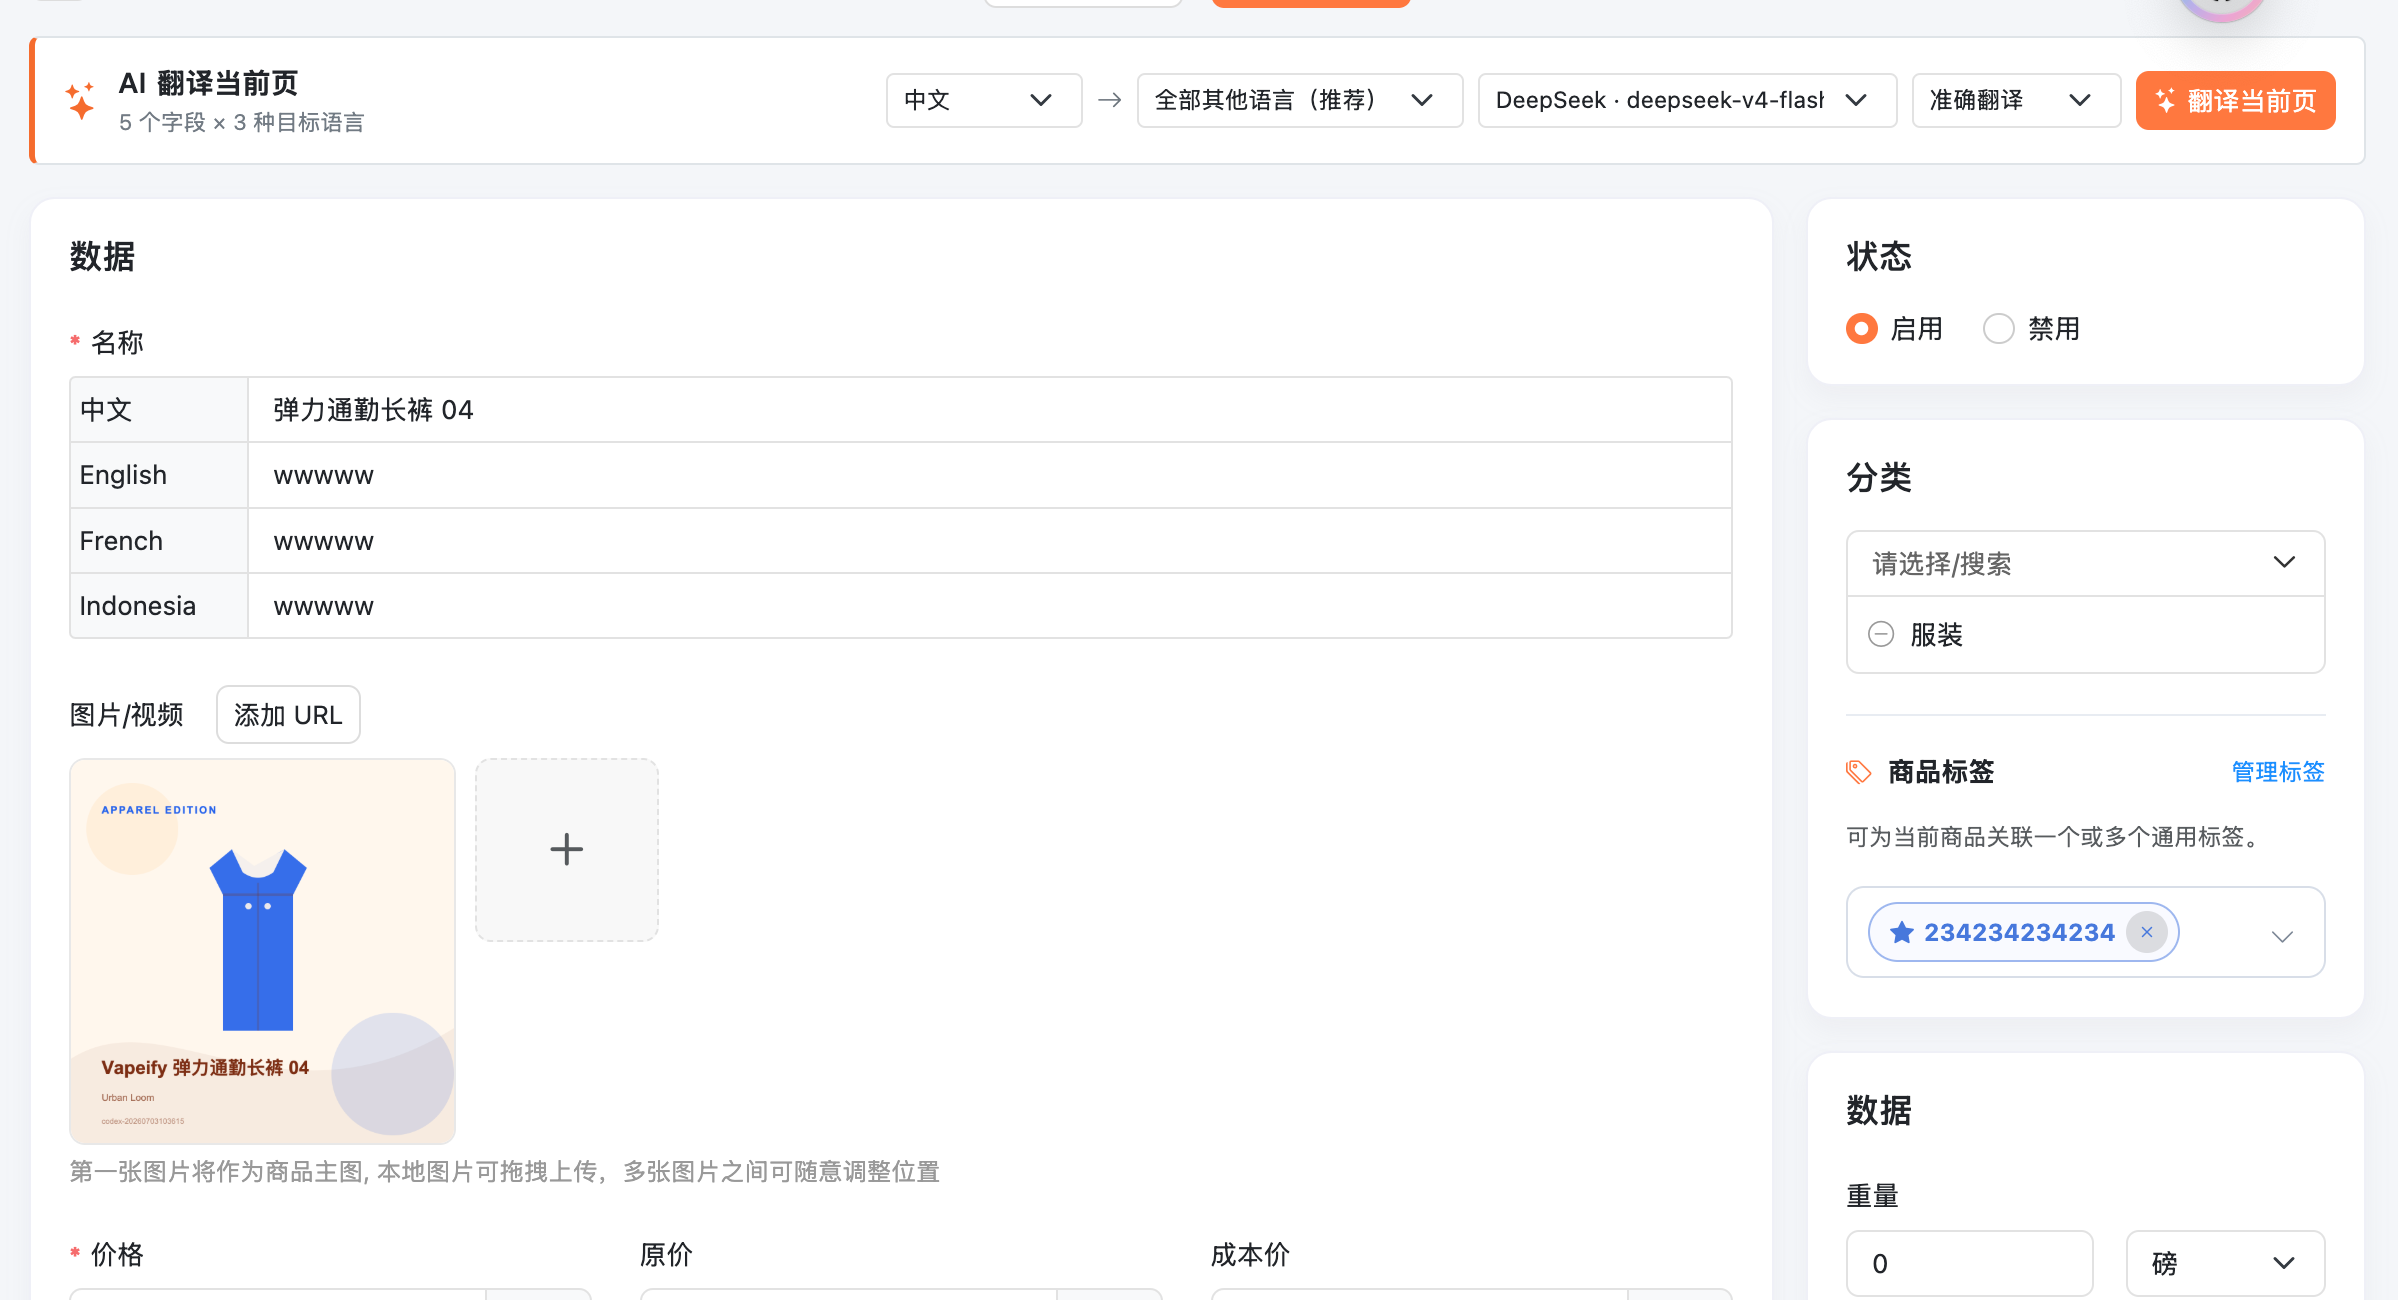
Task: Open the DeepSeek model selection dropdown
Action: (x=1687, y=100)
